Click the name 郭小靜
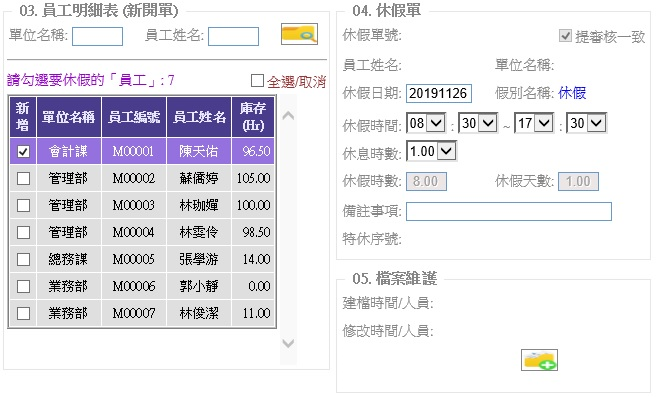The image size is (656, 397). pyautogui.click(x=199, y=287)
